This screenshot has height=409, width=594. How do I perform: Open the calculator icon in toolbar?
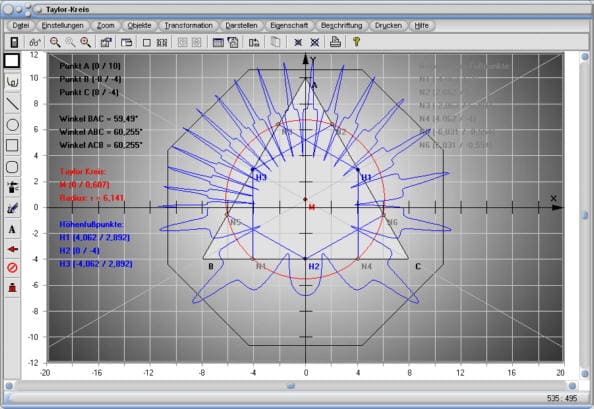point(14,42)
